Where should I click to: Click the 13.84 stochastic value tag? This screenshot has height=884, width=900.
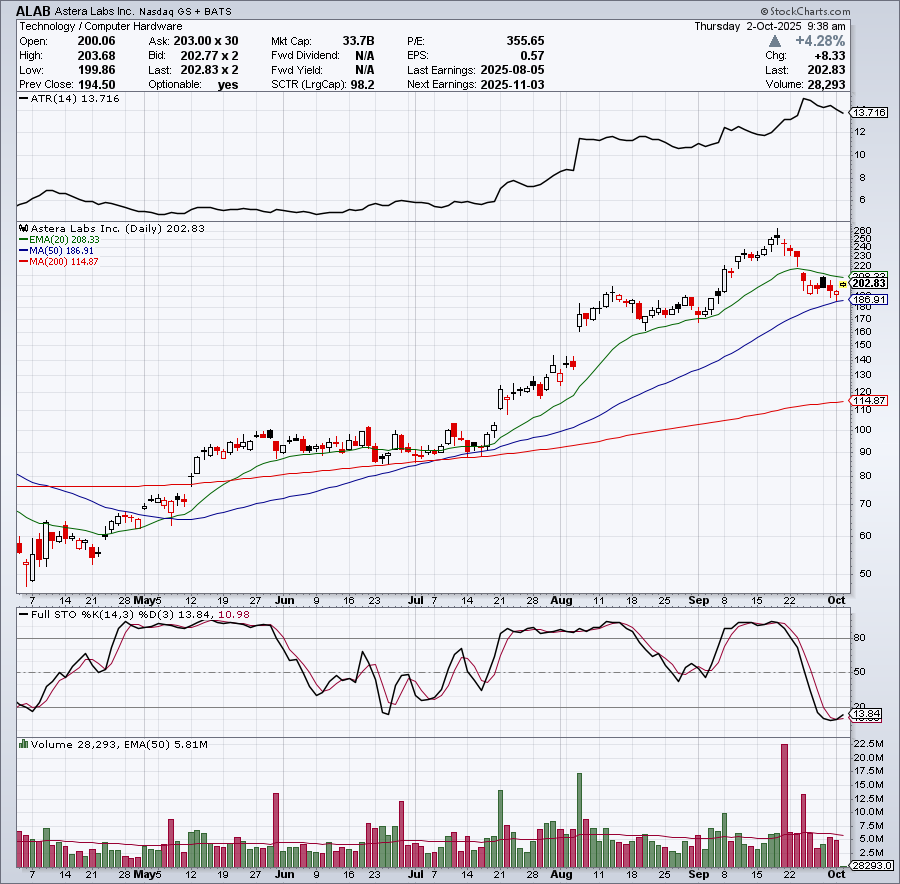[866, 715]
